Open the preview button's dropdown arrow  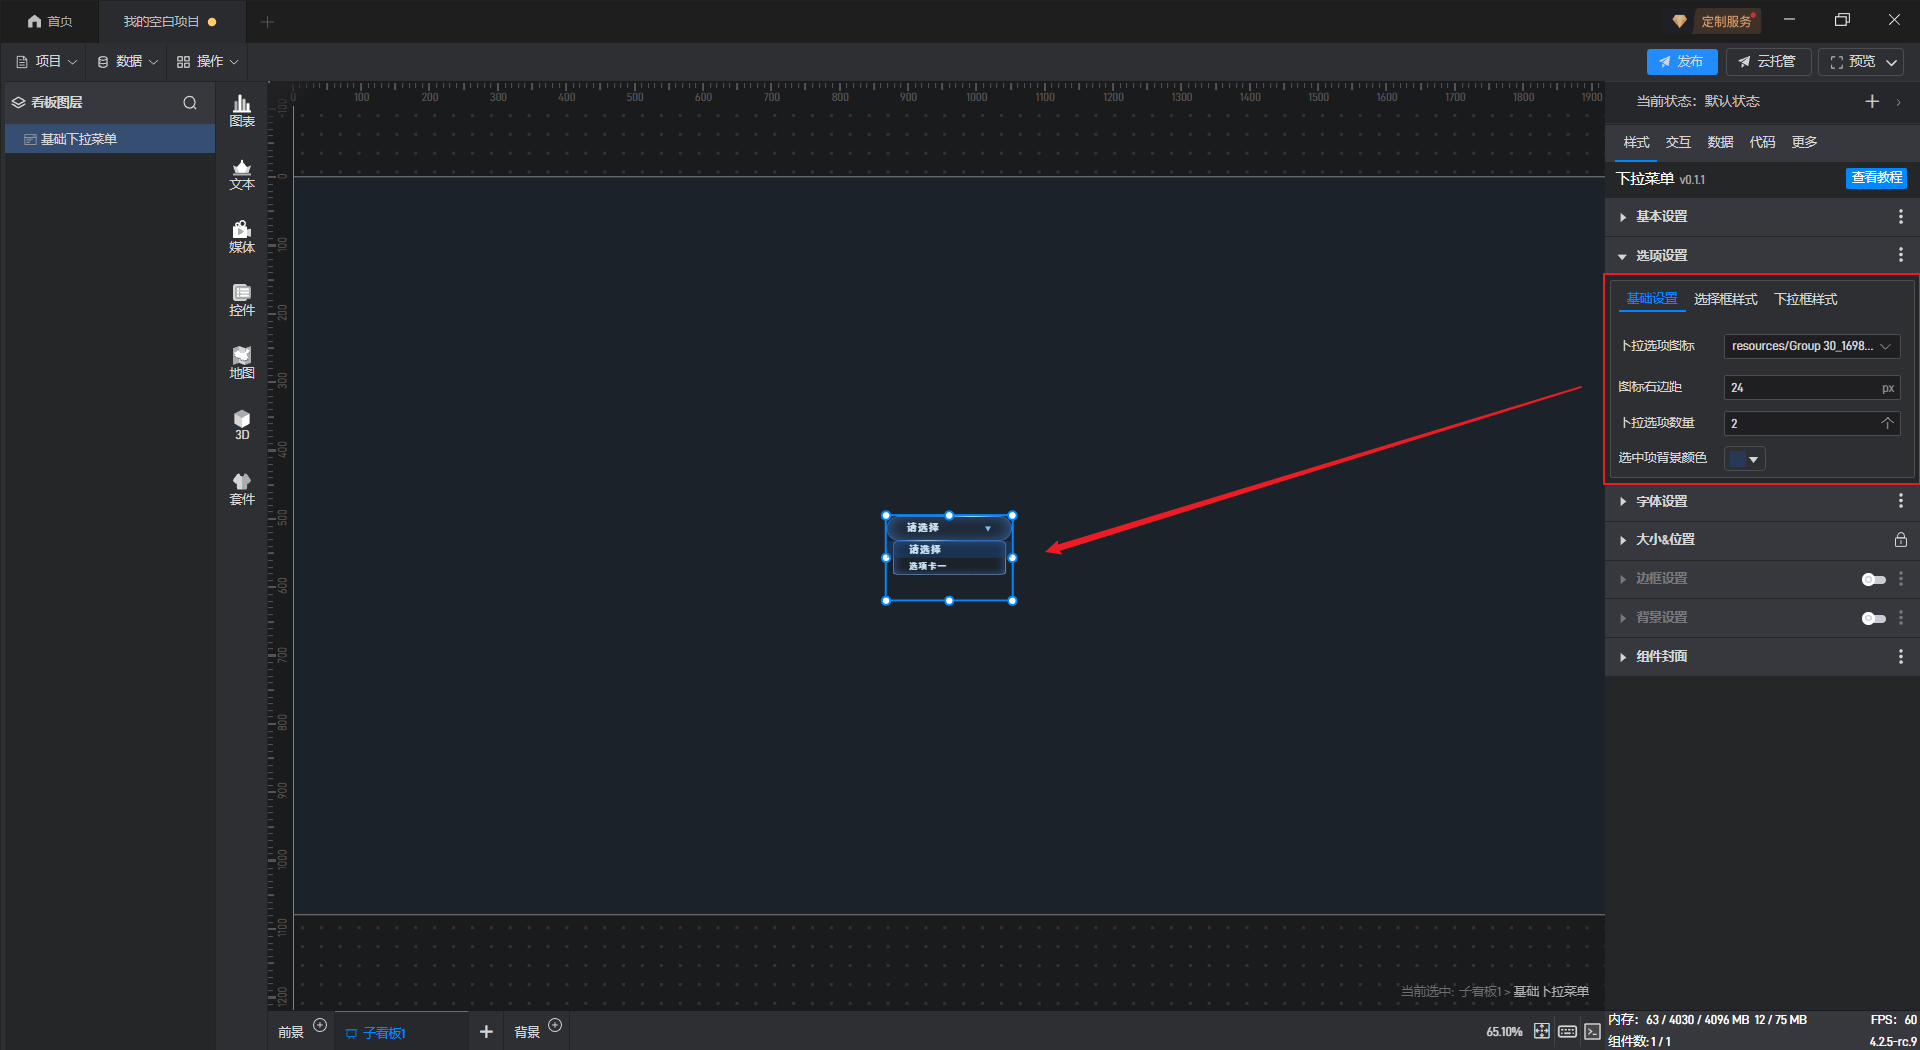(x=1892, y=62)
